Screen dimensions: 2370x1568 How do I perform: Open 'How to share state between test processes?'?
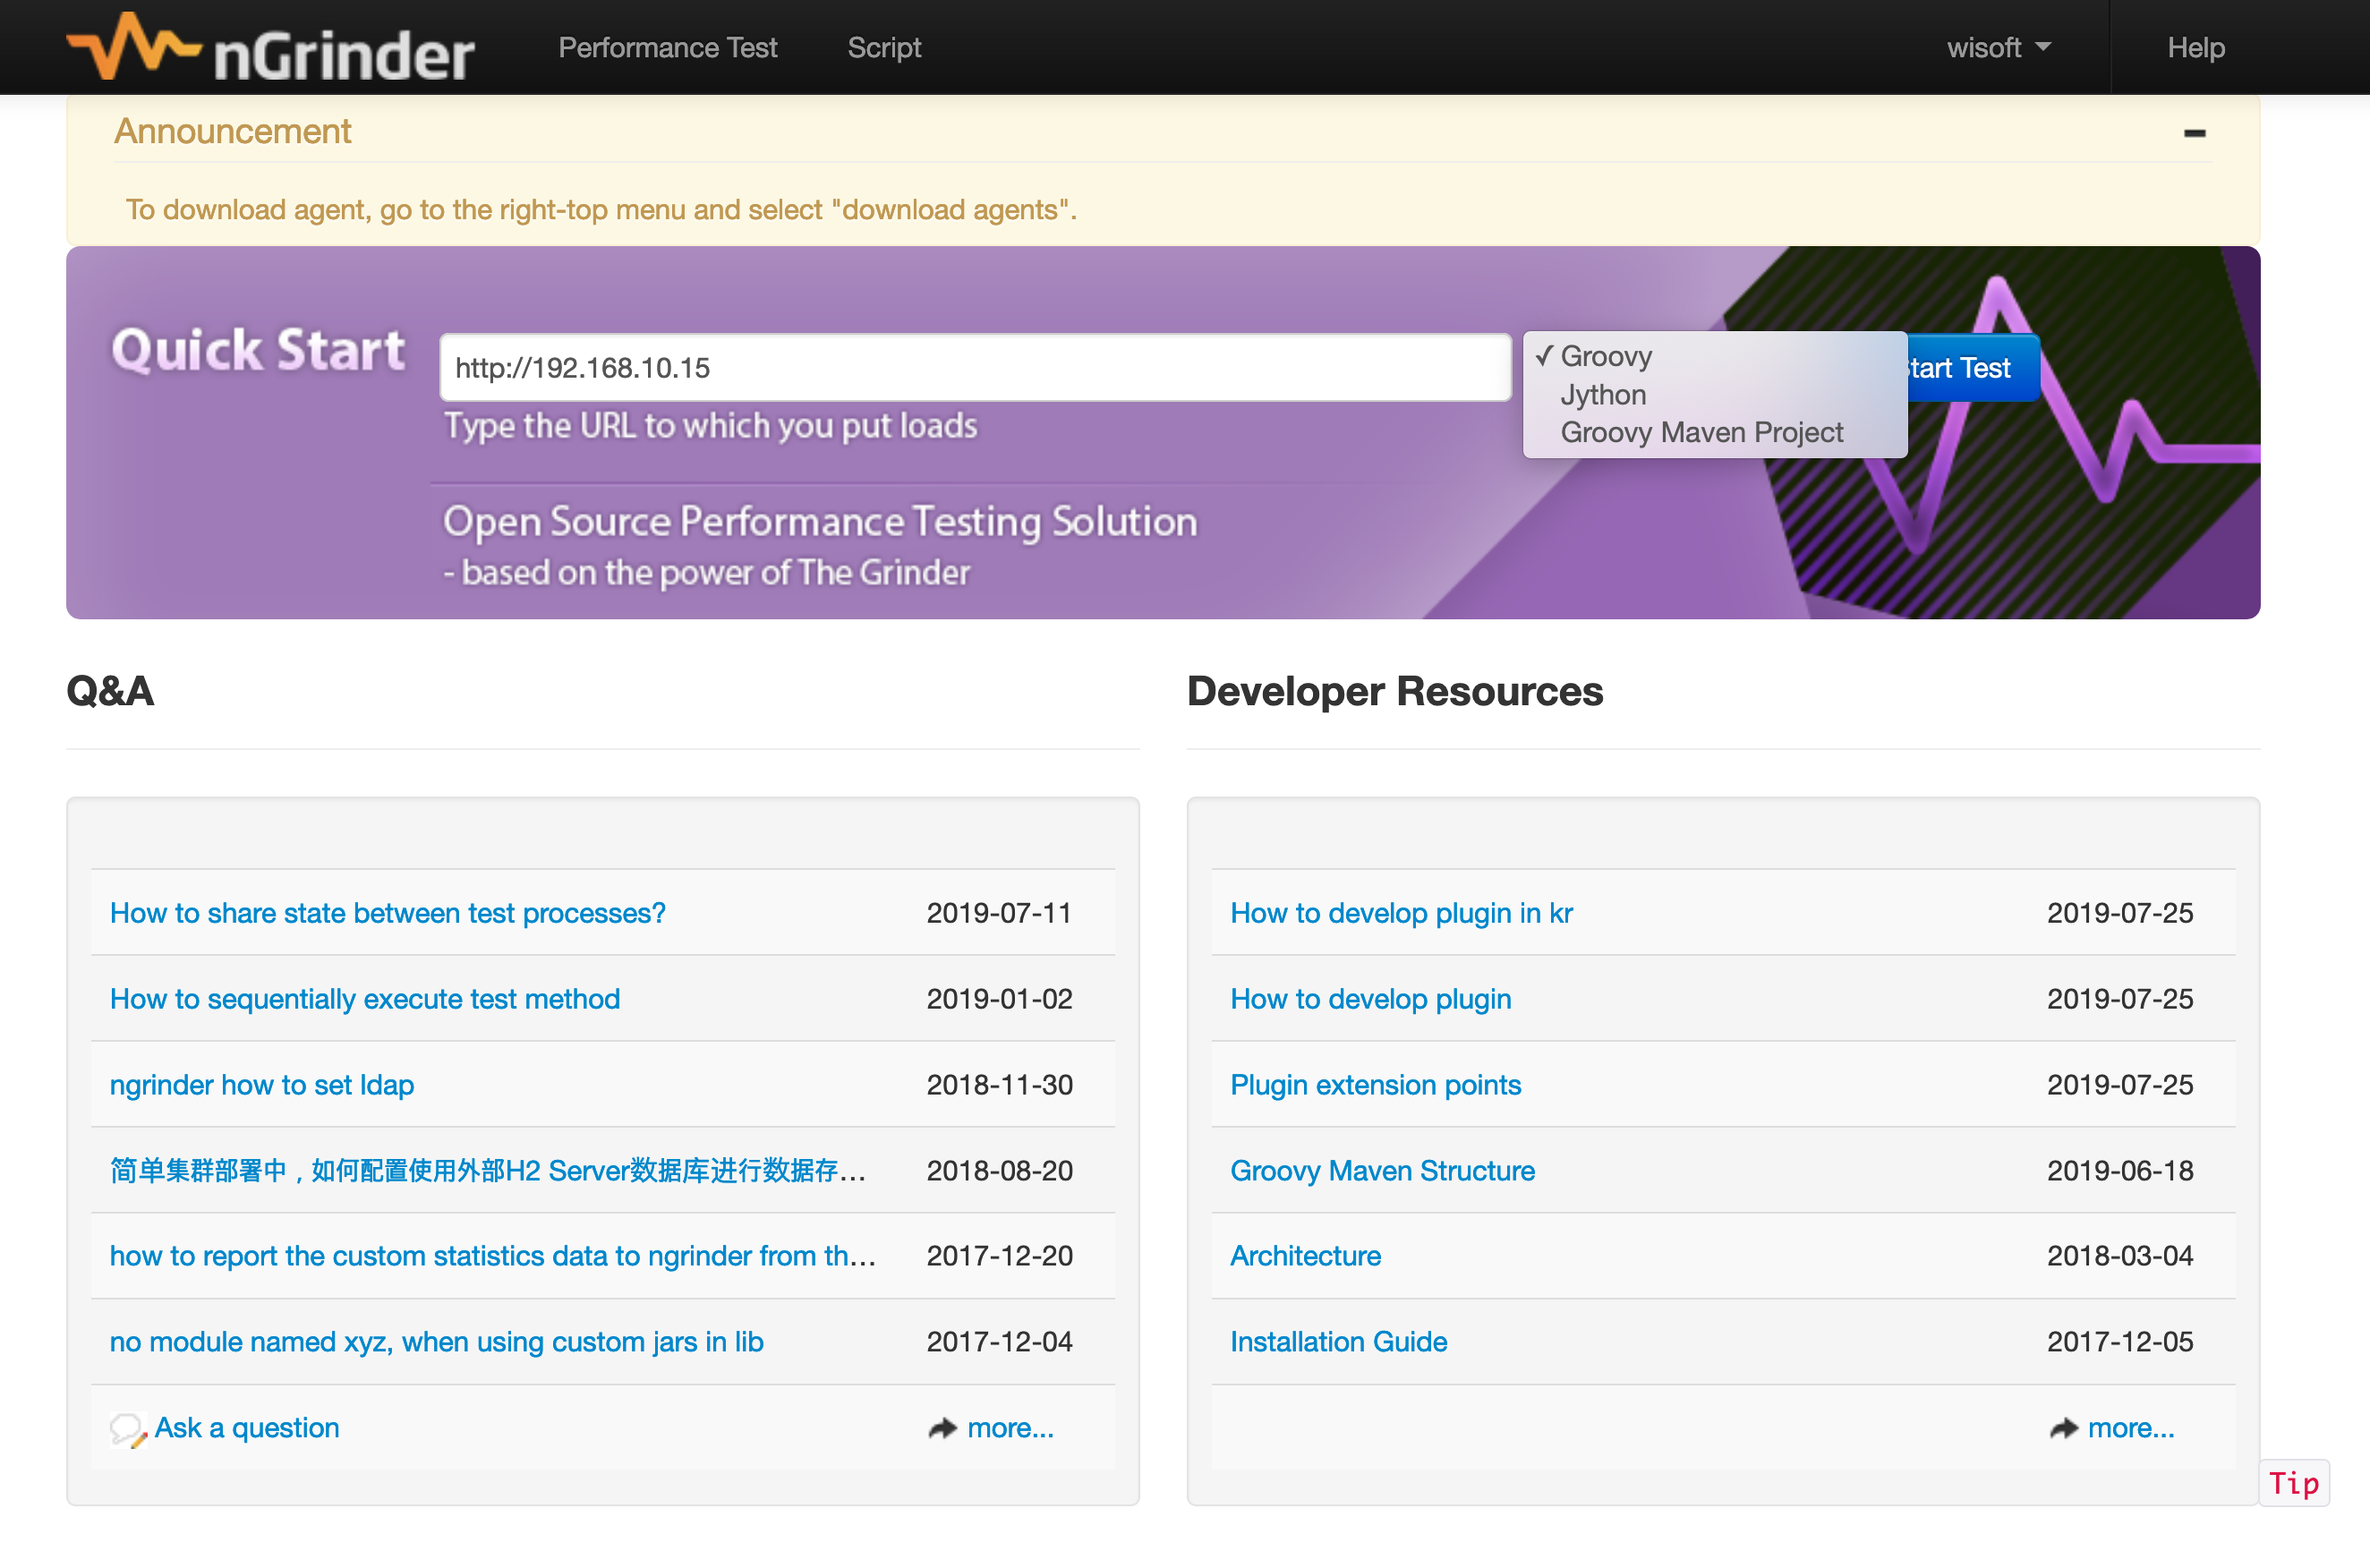(x=387, y=913)
